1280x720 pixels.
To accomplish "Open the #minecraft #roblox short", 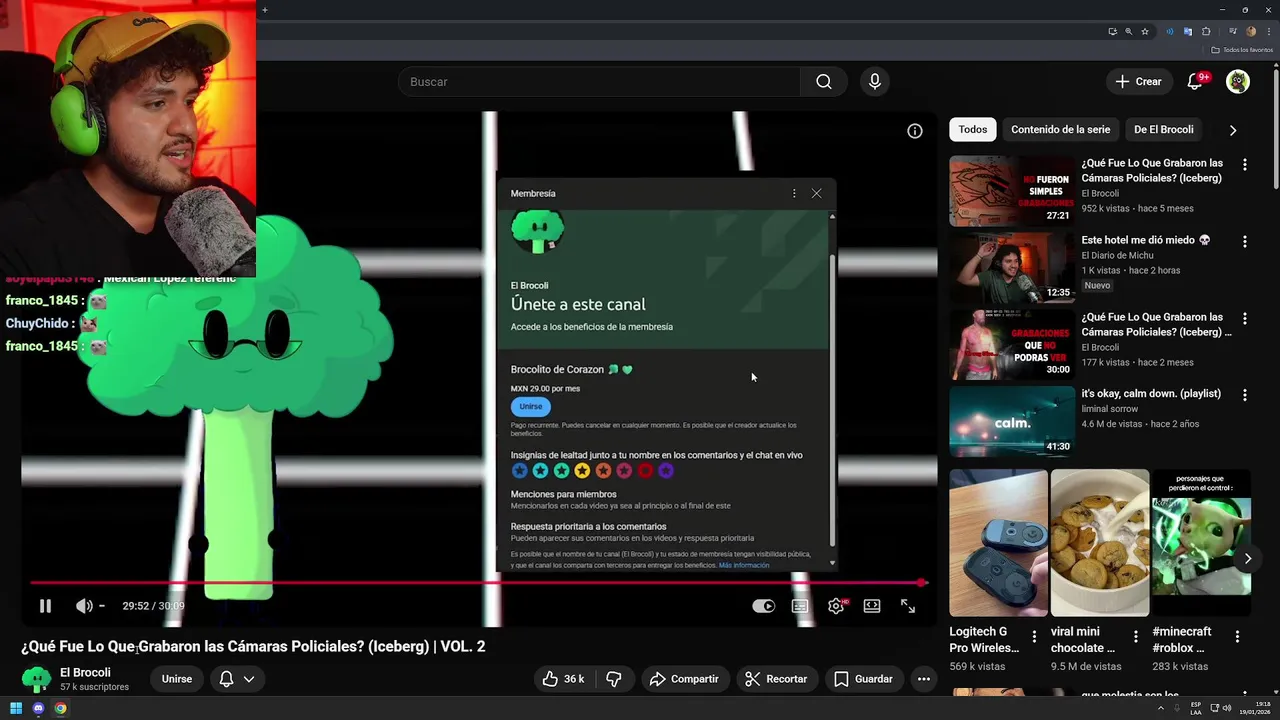I will (1201, 543).
